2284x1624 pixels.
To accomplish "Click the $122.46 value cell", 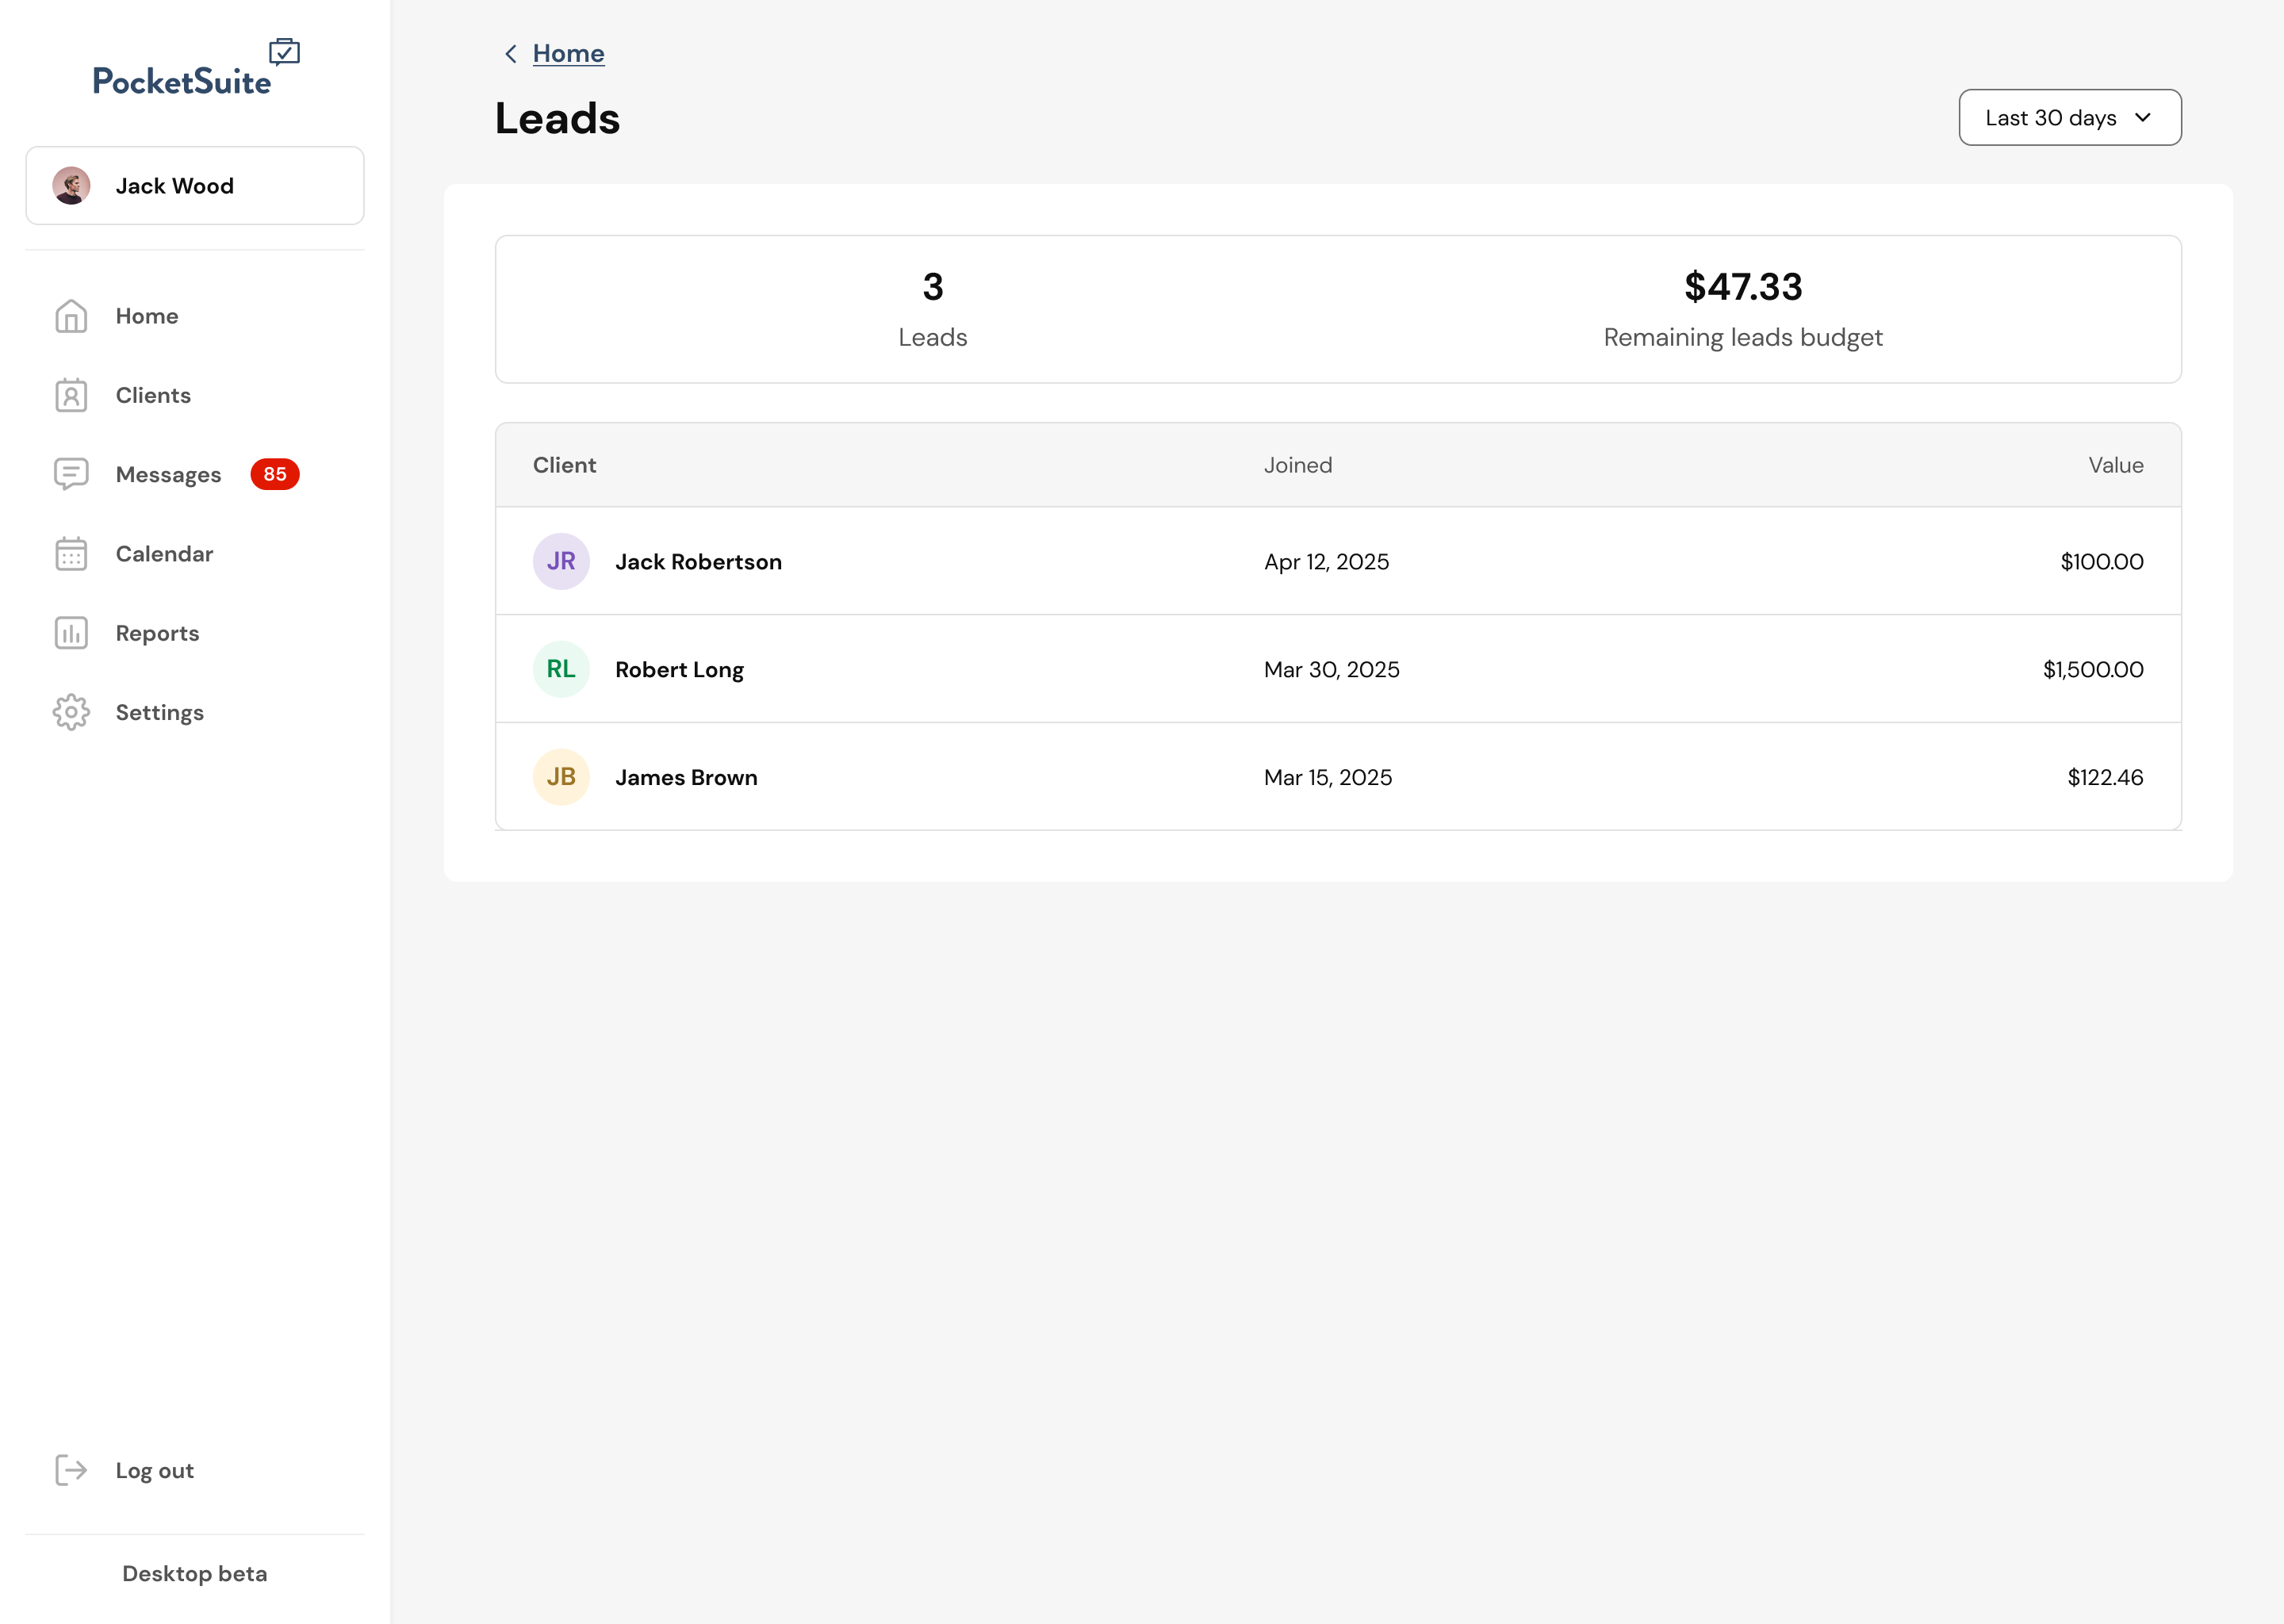I will (x=2105, y=778).
